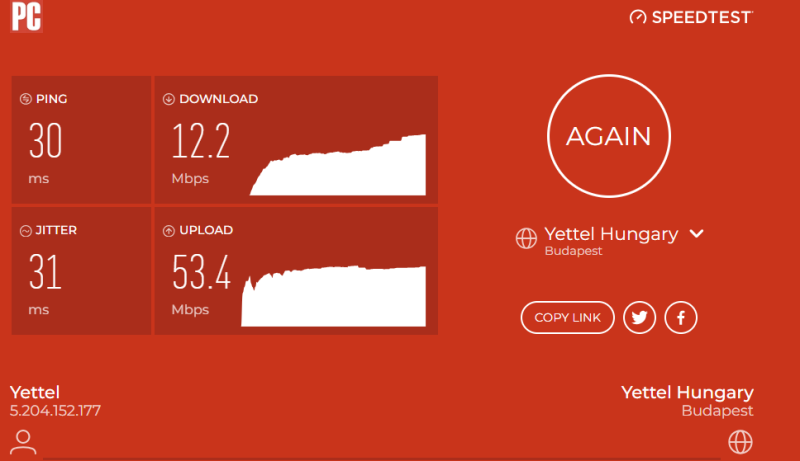Share result via Facebook icon
The width and height of the screenshot is (800, 461).
tap(681, 318)
